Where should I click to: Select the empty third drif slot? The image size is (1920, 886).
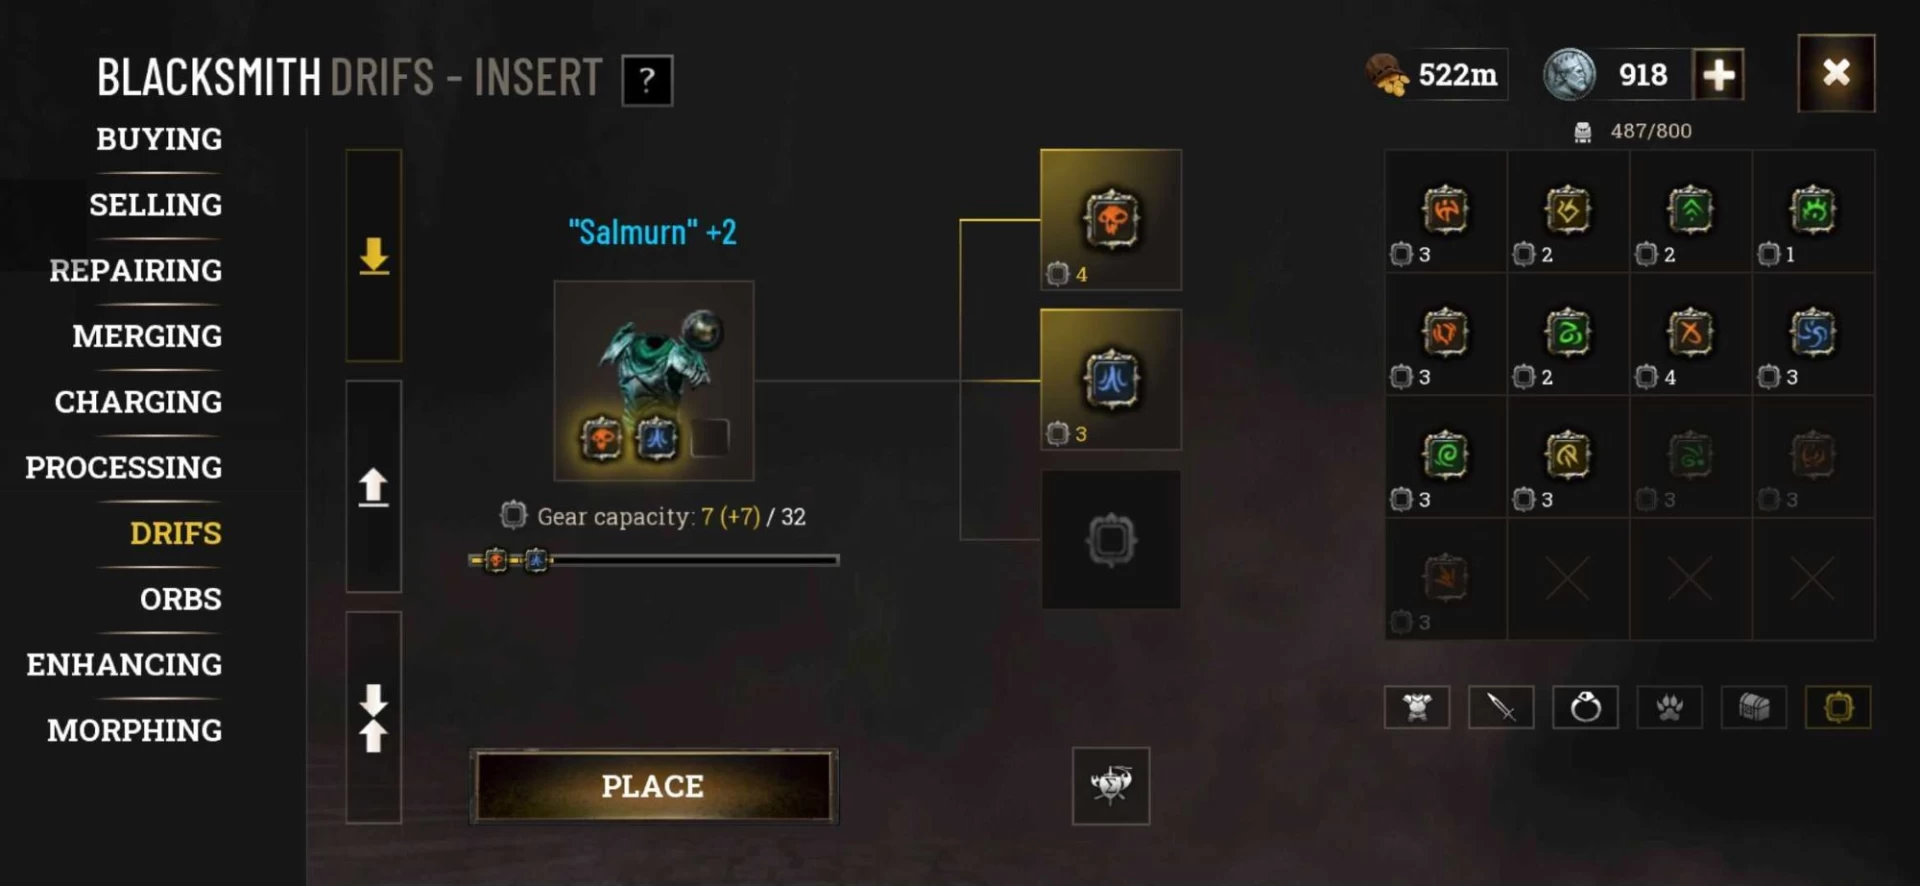pos(1111,540)
